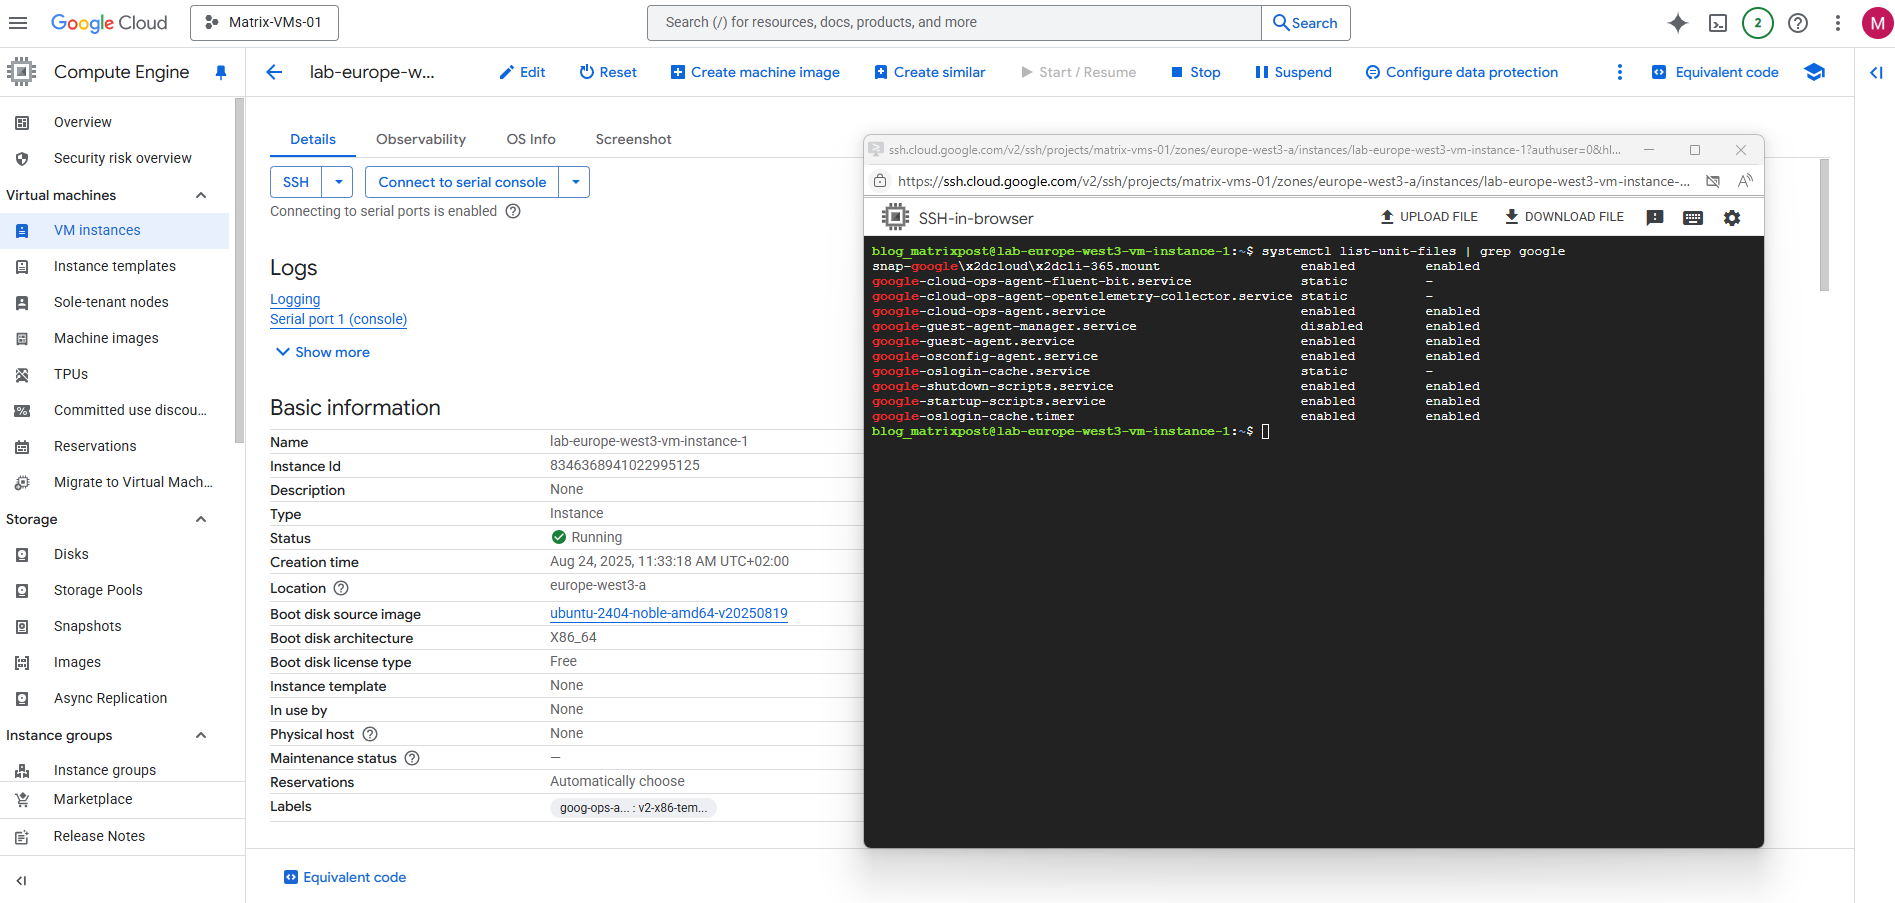
Task: Open Instance templates in sidebar
Action: click(114, 266)
